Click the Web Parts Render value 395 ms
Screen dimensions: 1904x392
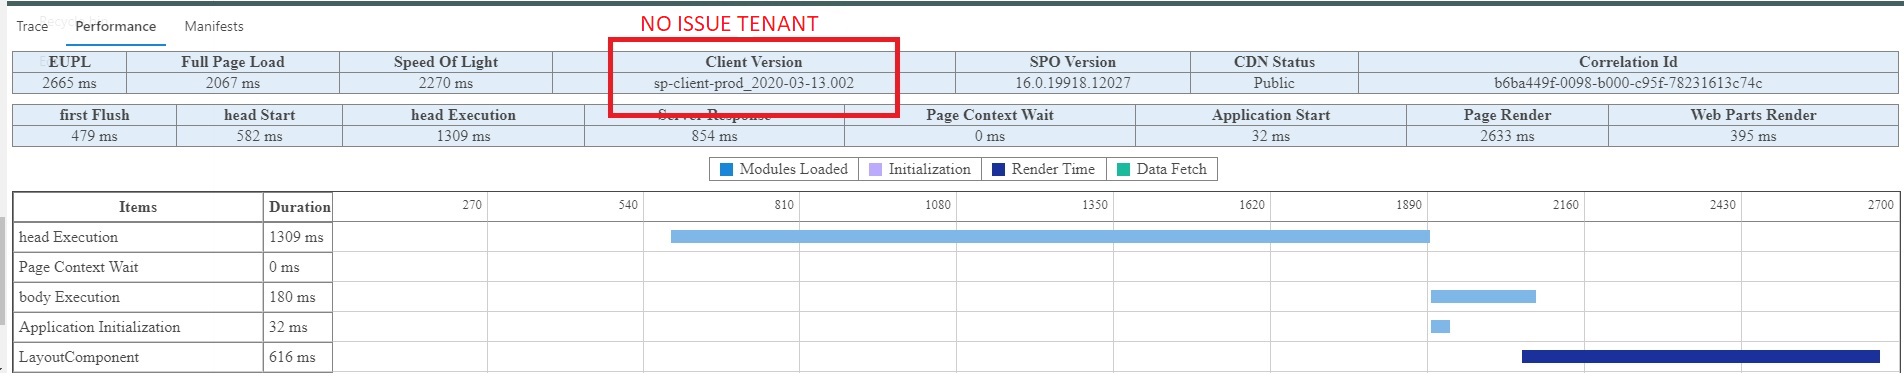pyautogui.click(x=1753, y=136)
